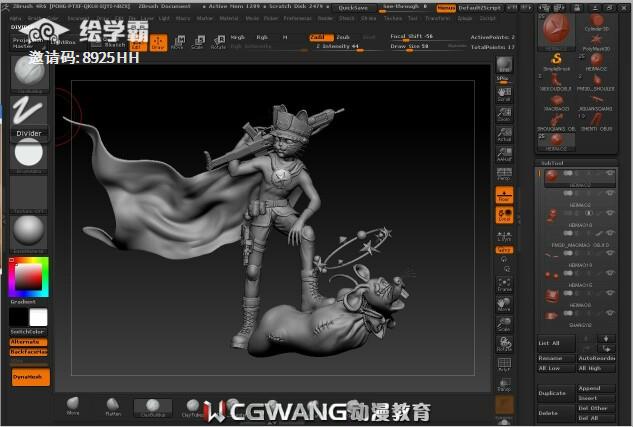Select SimpleBrush tool
The height and width of the screenshot is (427, 633).
coord(556,62)
